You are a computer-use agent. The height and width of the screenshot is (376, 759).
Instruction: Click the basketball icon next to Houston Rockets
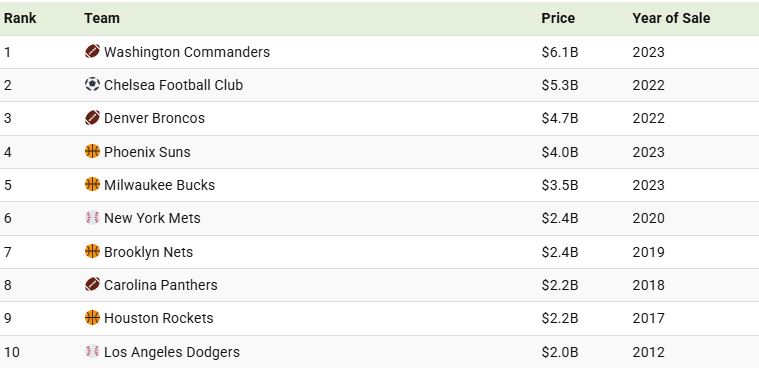click(92, 317)
